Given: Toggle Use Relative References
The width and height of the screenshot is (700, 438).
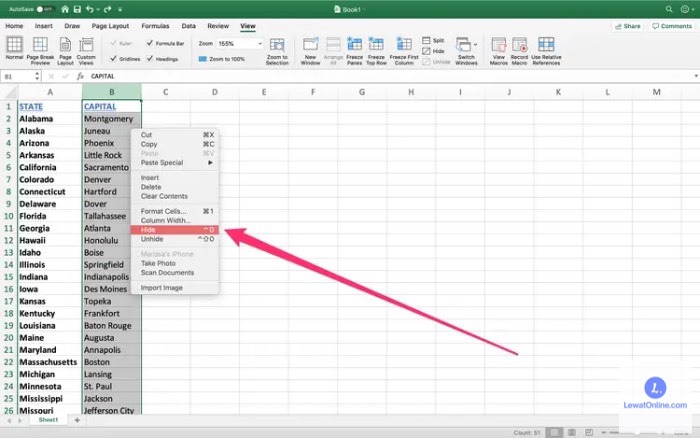Looking at the screenshot, I should click(546, 50).
